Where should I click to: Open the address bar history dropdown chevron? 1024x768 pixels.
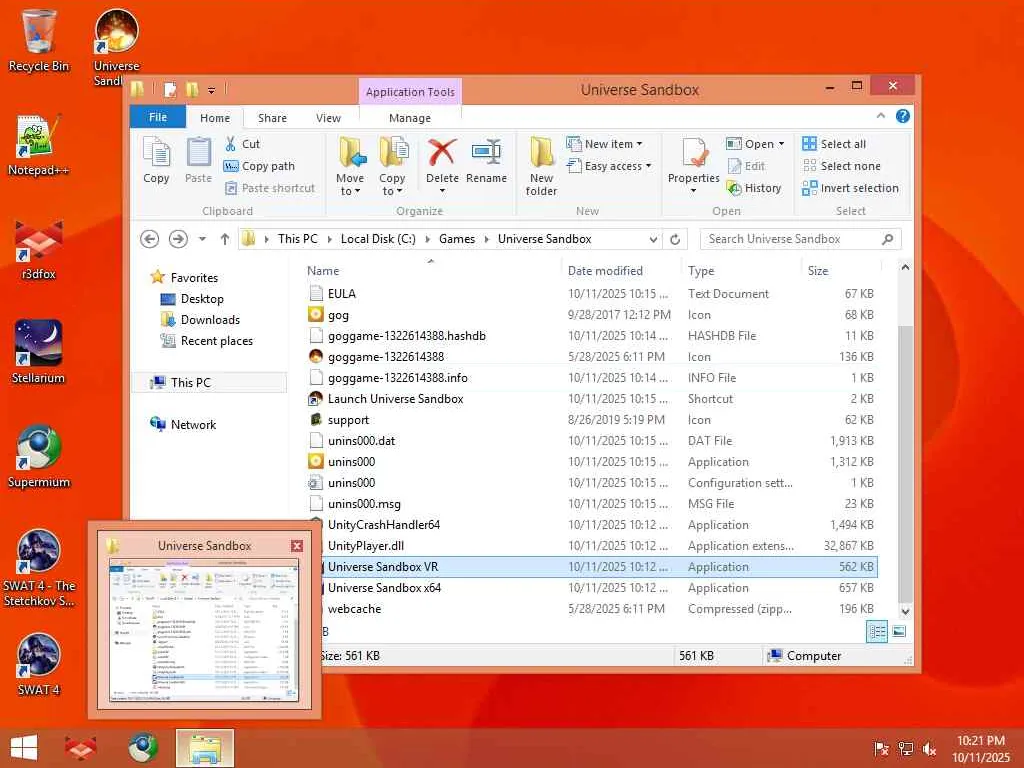pos(653,239)
